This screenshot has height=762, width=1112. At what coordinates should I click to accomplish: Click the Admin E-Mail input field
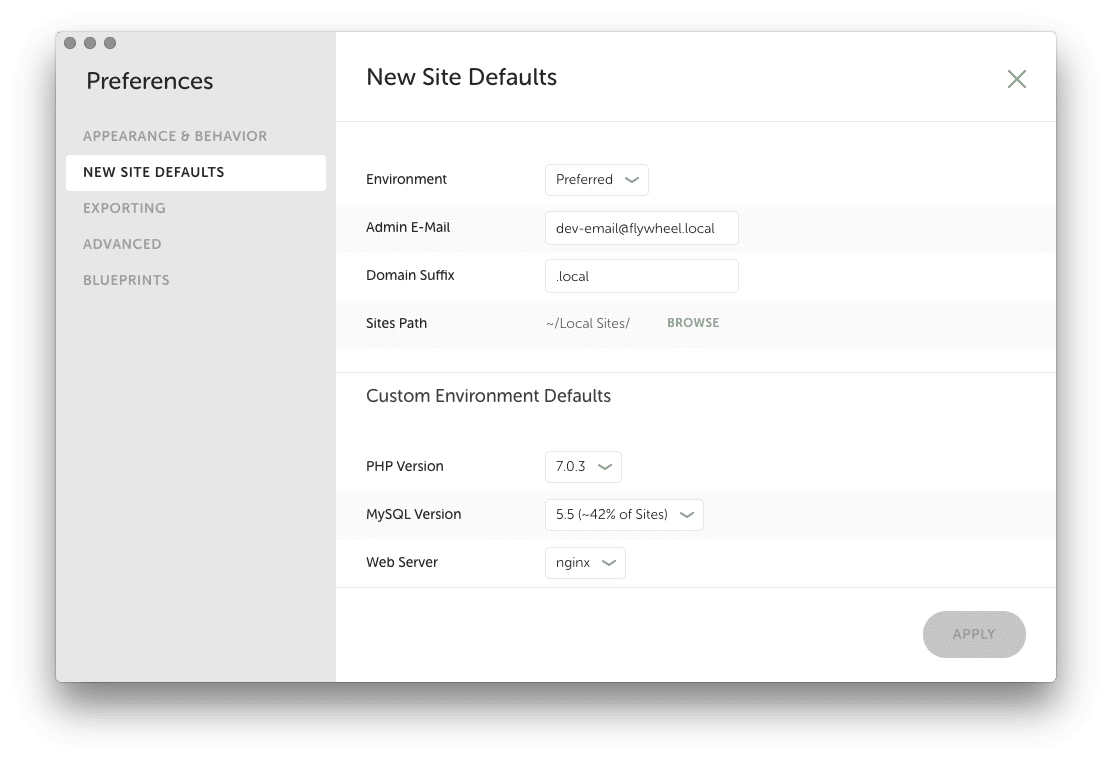point(641,228)
